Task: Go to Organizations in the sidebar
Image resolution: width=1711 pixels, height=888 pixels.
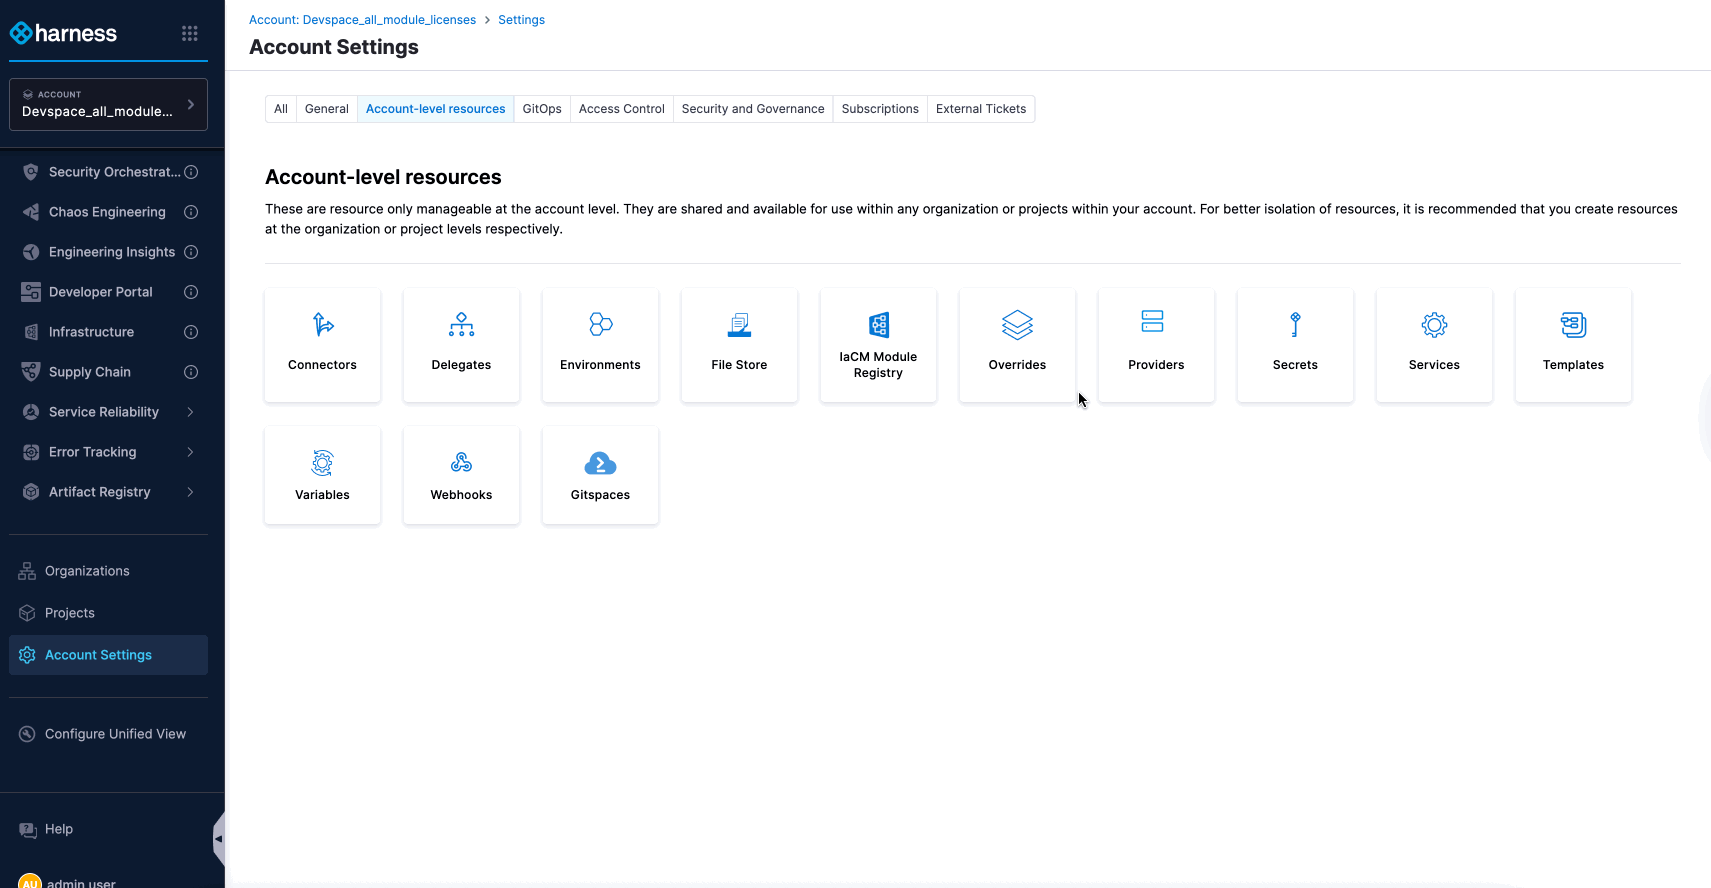Action: [87, 571]
